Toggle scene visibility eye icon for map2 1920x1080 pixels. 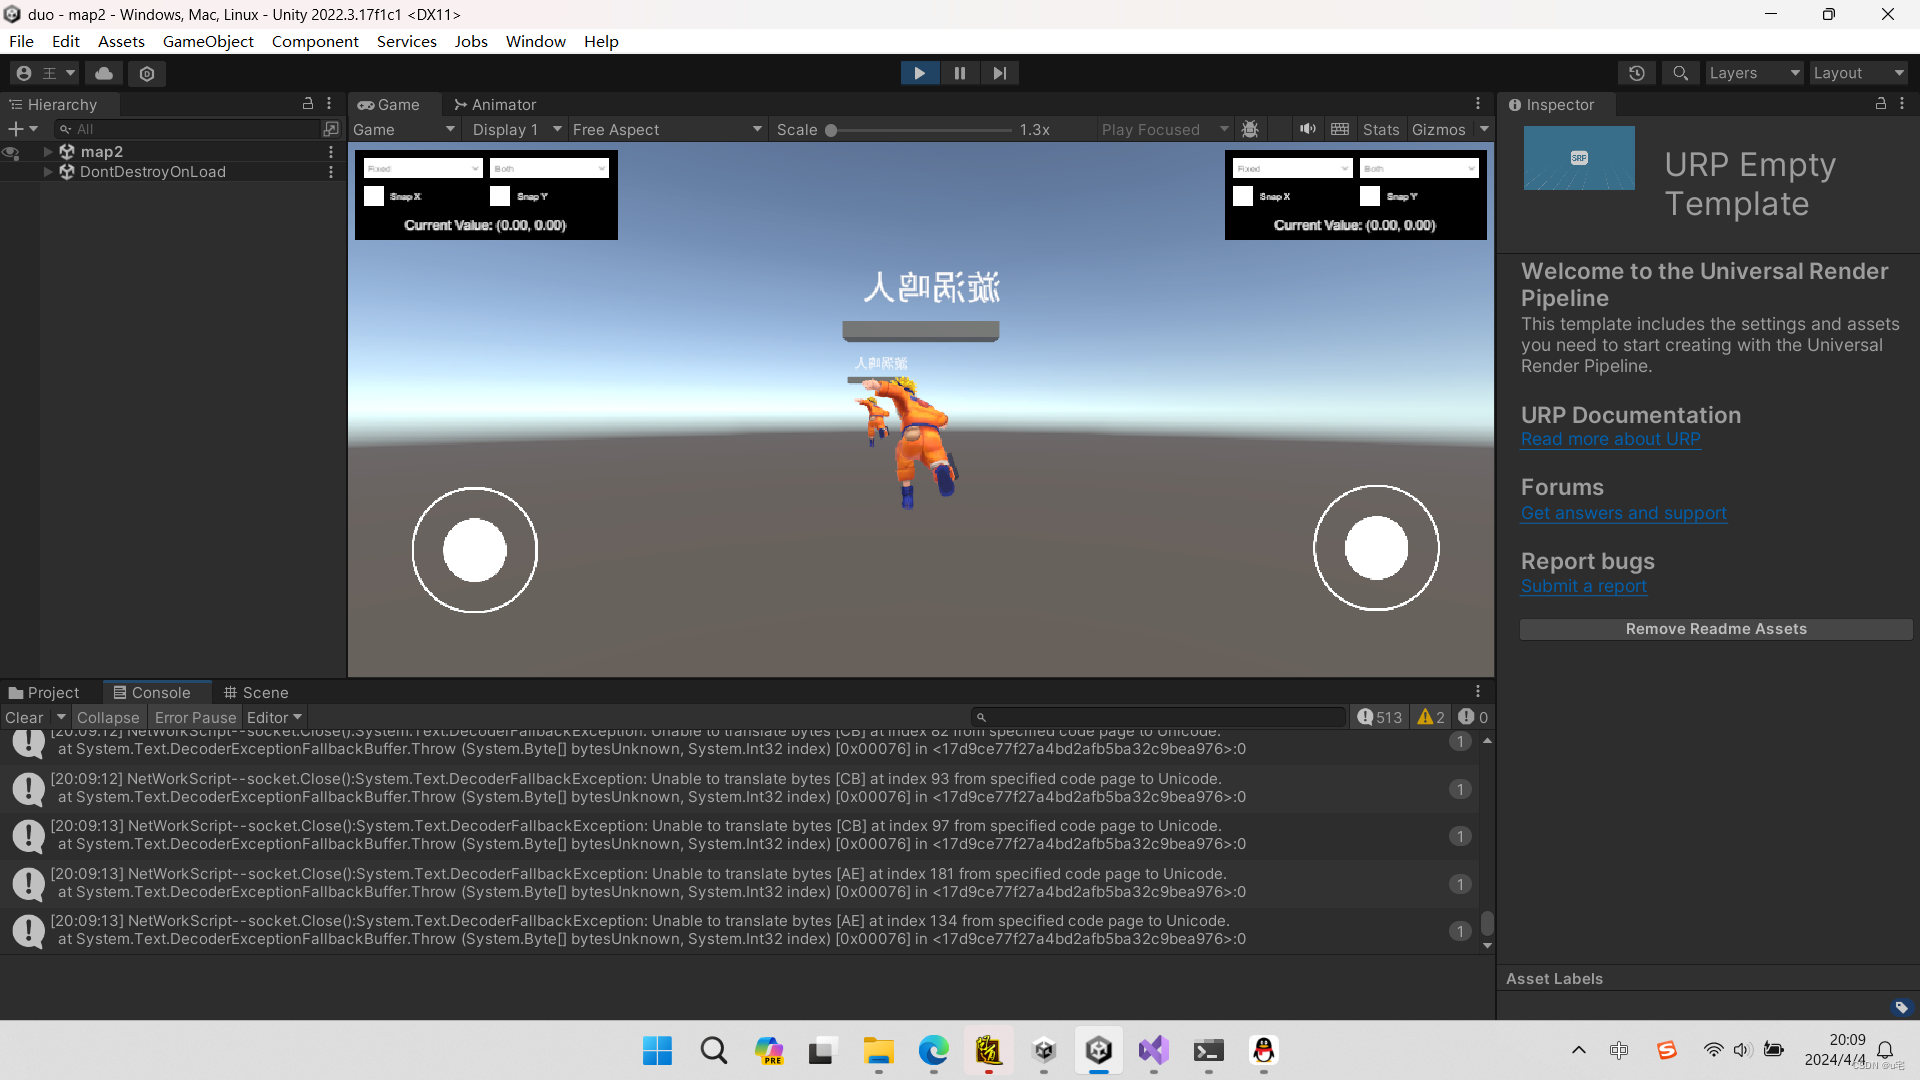(x=12, y=152)
